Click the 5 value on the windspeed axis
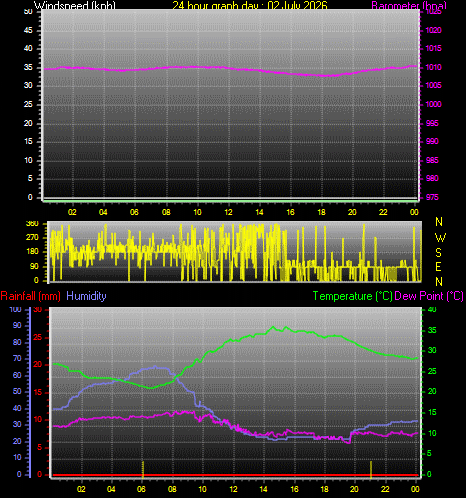The width and height of the screenshot is (466, 498). point(30,178)
